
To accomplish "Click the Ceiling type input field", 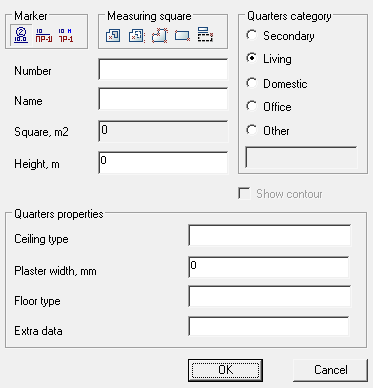I will point(269,236).
